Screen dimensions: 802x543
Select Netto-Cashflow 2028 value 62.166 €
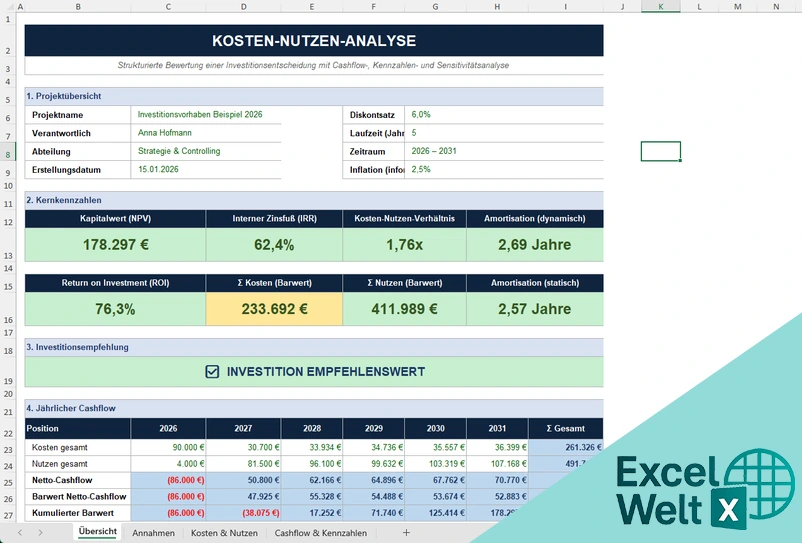coord(312,480)
